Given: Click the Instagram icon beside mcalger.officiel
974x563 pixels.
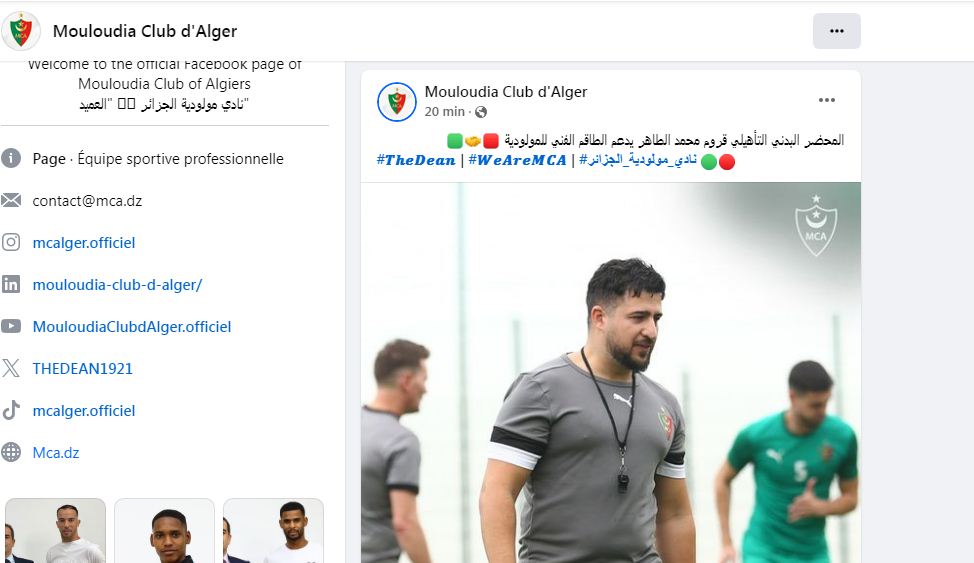Looking at the screenshot, I should point(11,242).
